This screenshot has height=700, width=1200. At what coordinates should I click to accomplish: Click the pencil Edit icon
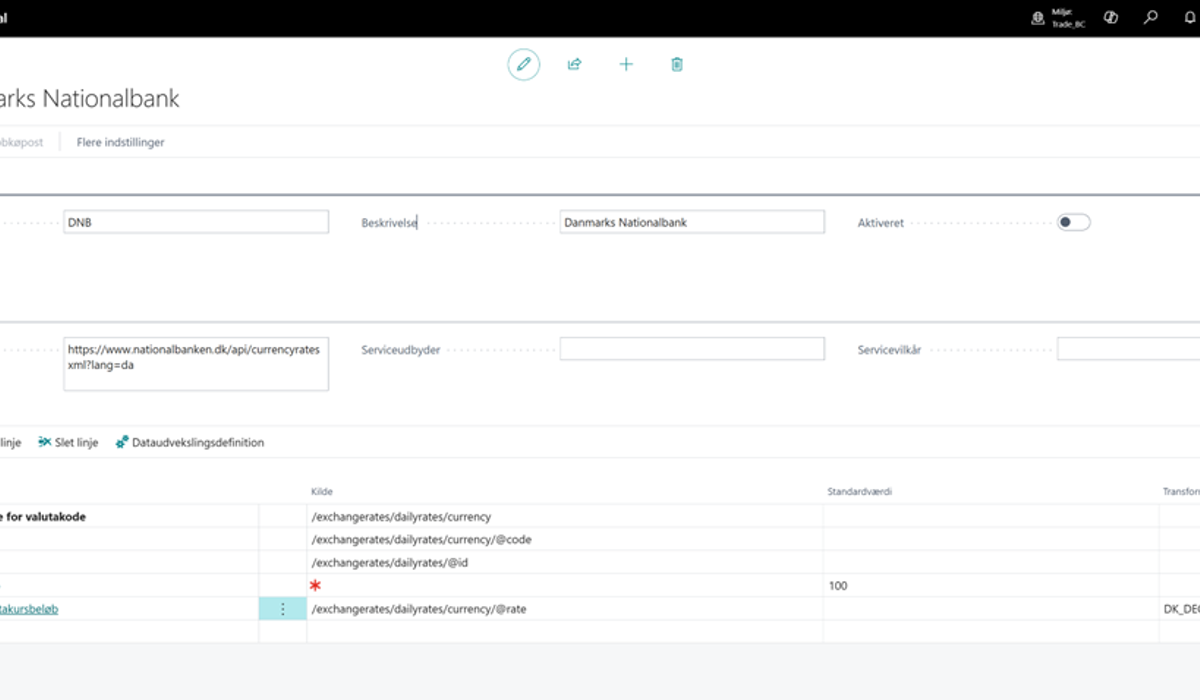click(524, 64)
